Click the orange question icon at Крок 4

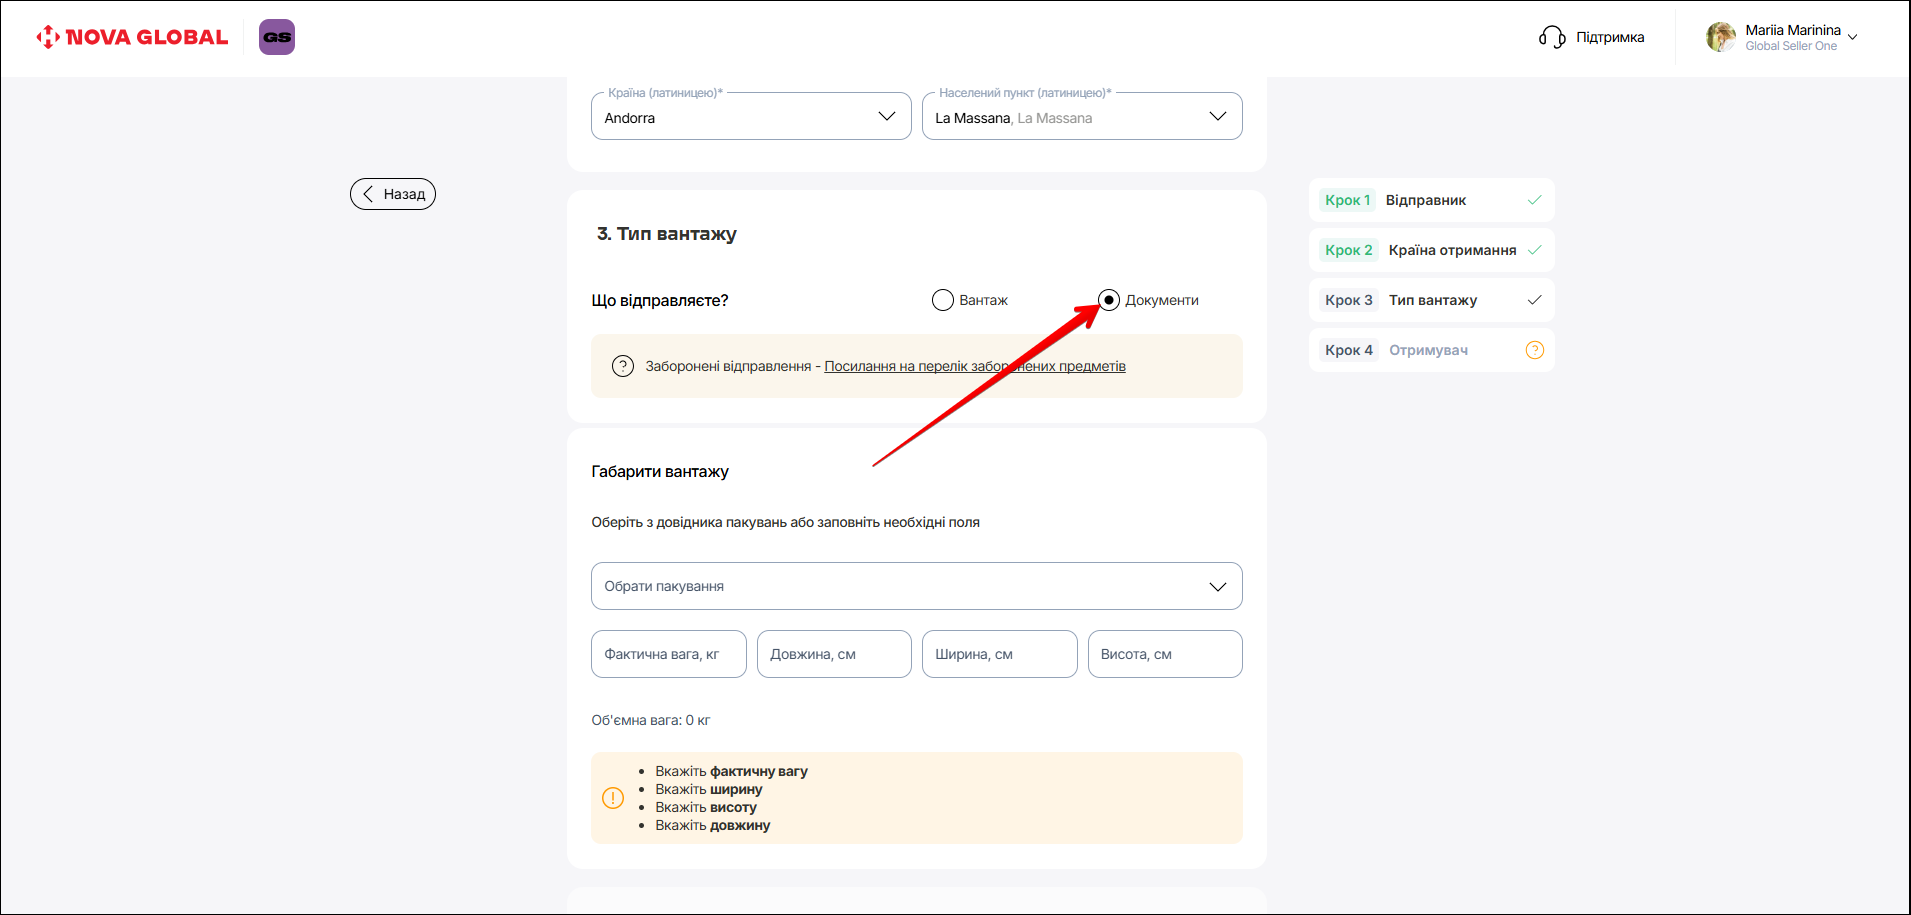(1534, 350)
